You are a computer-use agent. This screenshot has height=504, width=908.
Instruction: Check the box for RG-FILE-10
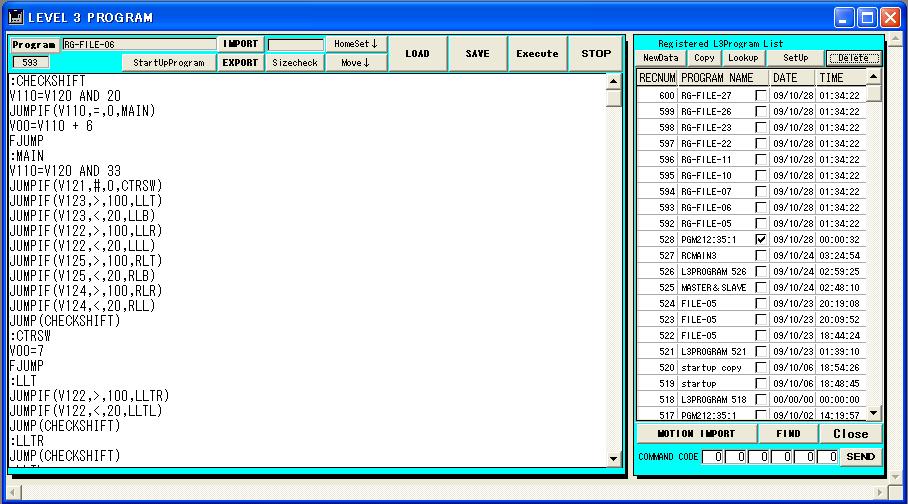761,176
